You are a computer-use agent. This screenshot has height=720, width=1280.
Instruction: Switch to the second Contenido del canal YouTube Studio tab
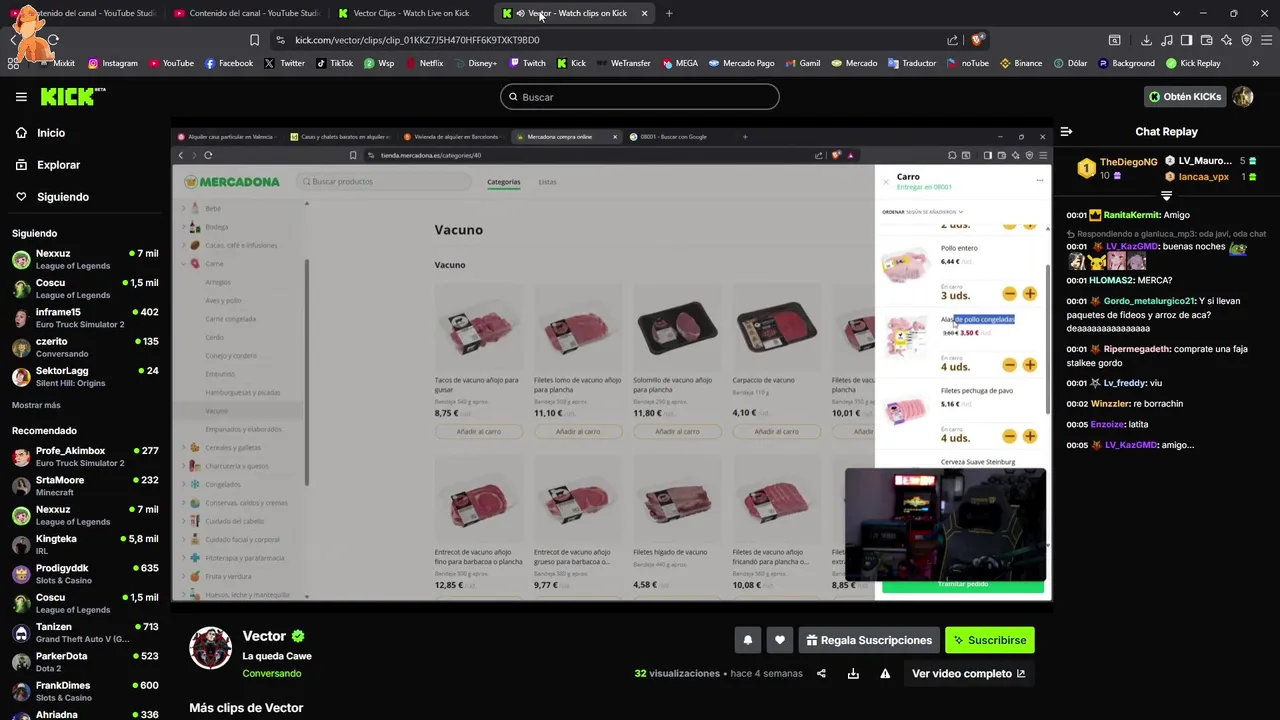[x=245, y=13]
